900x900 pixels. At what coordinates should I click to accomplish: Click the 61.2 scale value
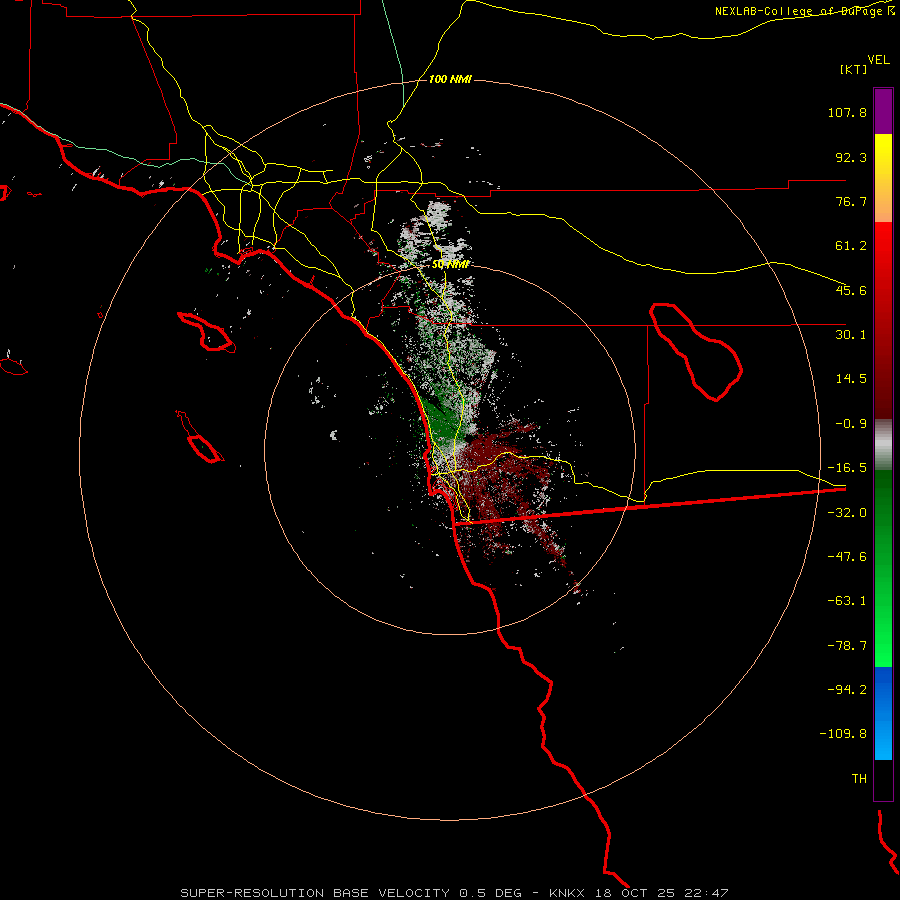point(851,246)
